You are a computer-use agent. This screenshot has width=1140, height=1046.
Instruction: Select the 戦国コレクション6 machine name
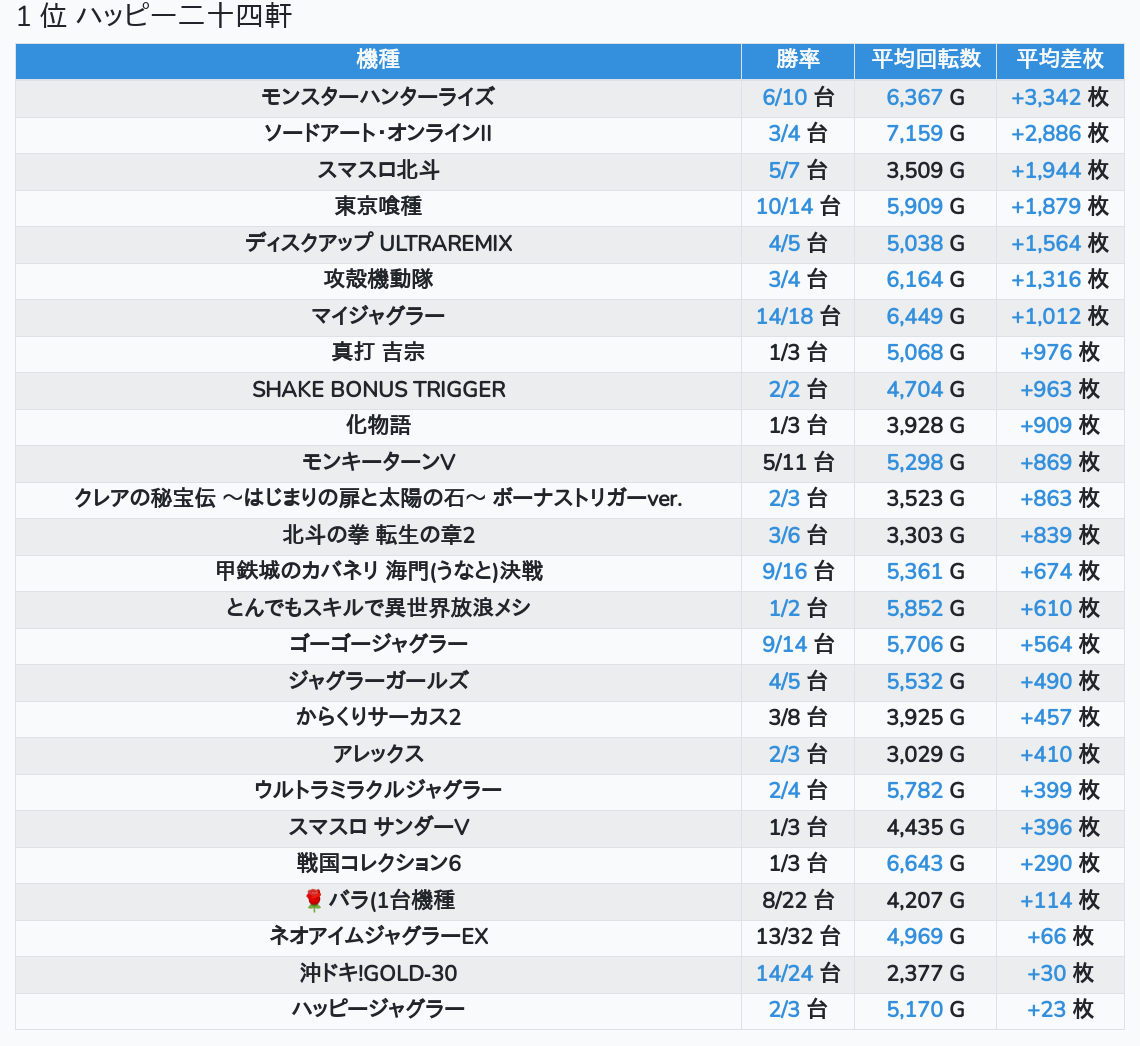point(378,864)
